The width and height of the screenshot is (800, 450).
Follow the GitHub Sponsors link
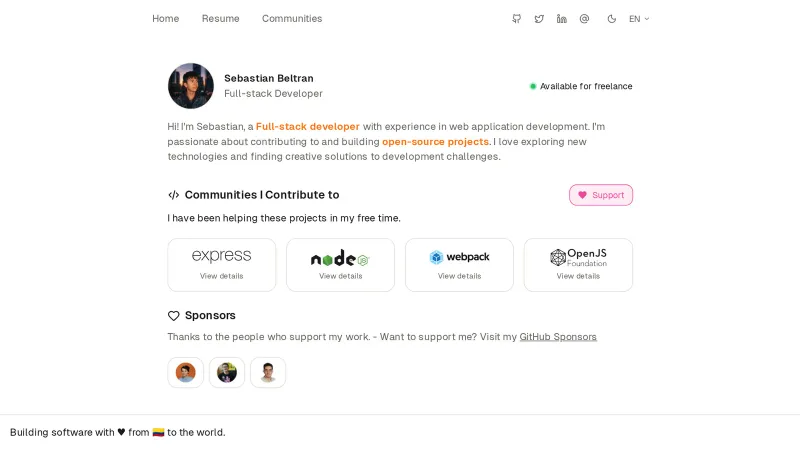[x=558, y=337]
